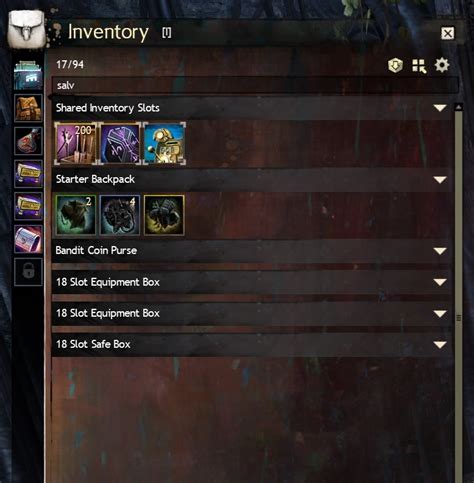Collapse the Shared Inventory Slots section
The width and height of the screenshot is (474, 483).
pyautogui.click(x=440, y=108)
